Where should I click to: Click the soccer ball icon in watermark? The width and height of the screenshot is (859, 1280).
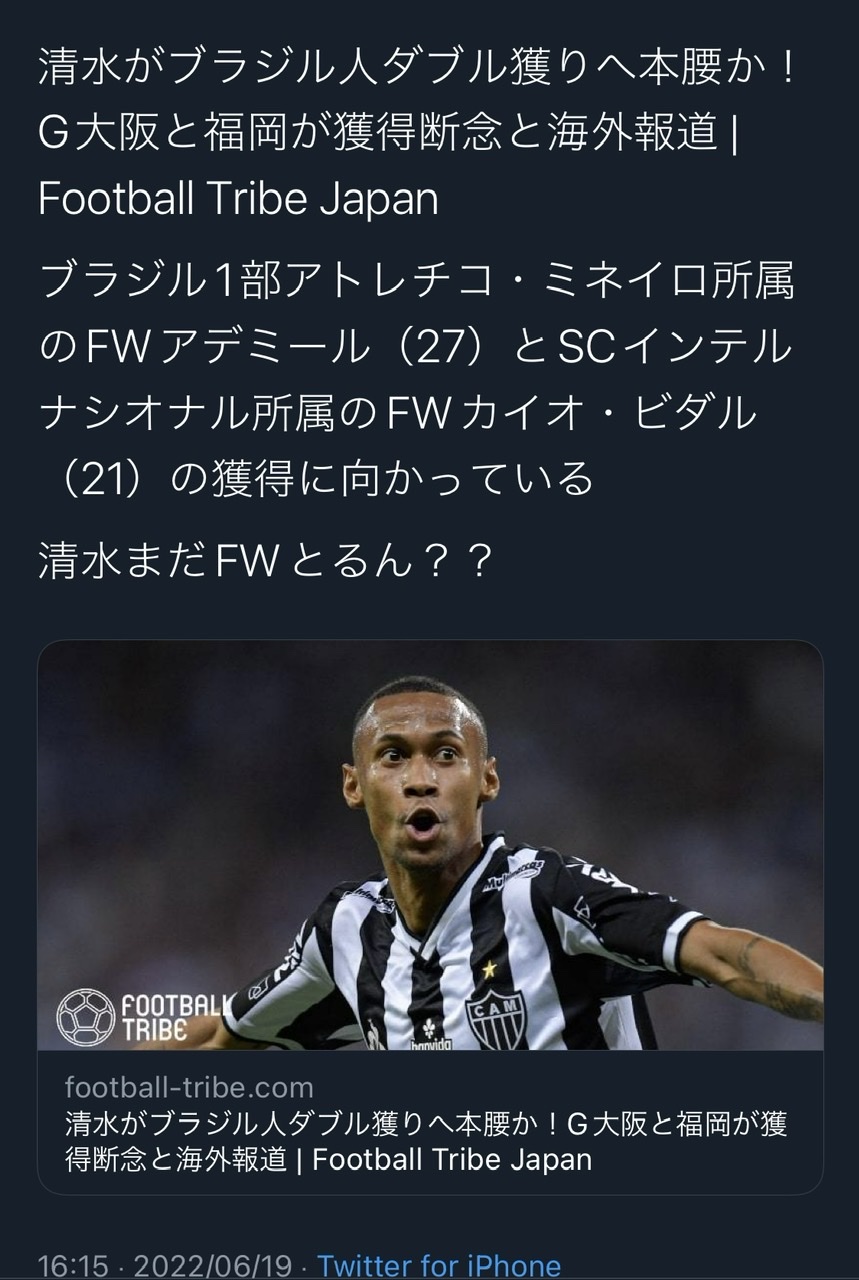click(x=86, y=1016)
